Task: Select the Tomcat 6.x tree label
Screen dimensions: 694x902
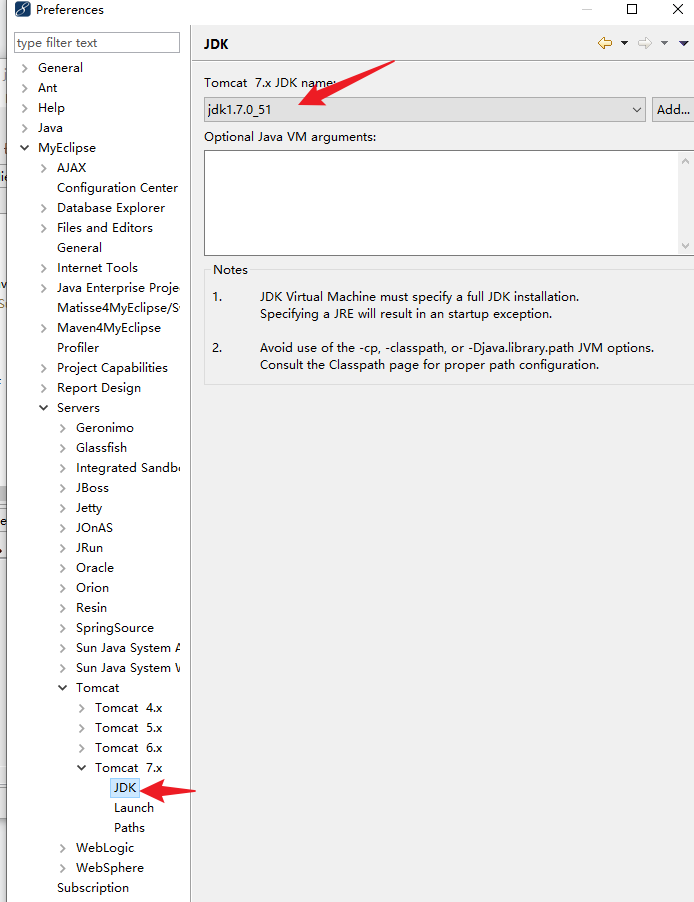Action: [128, 748]
